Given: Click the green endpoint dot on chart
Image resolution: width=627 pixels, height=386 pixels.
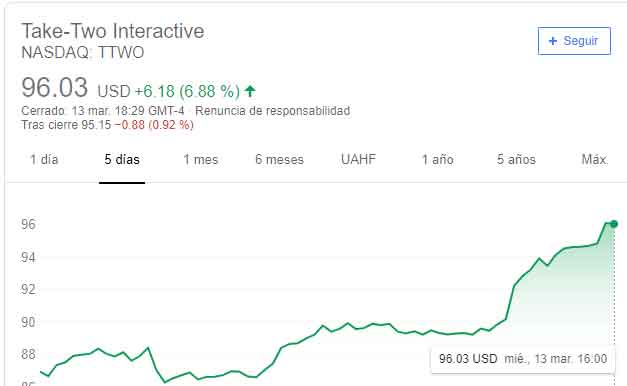Looking at the screenshot, I should coord(614,224).
